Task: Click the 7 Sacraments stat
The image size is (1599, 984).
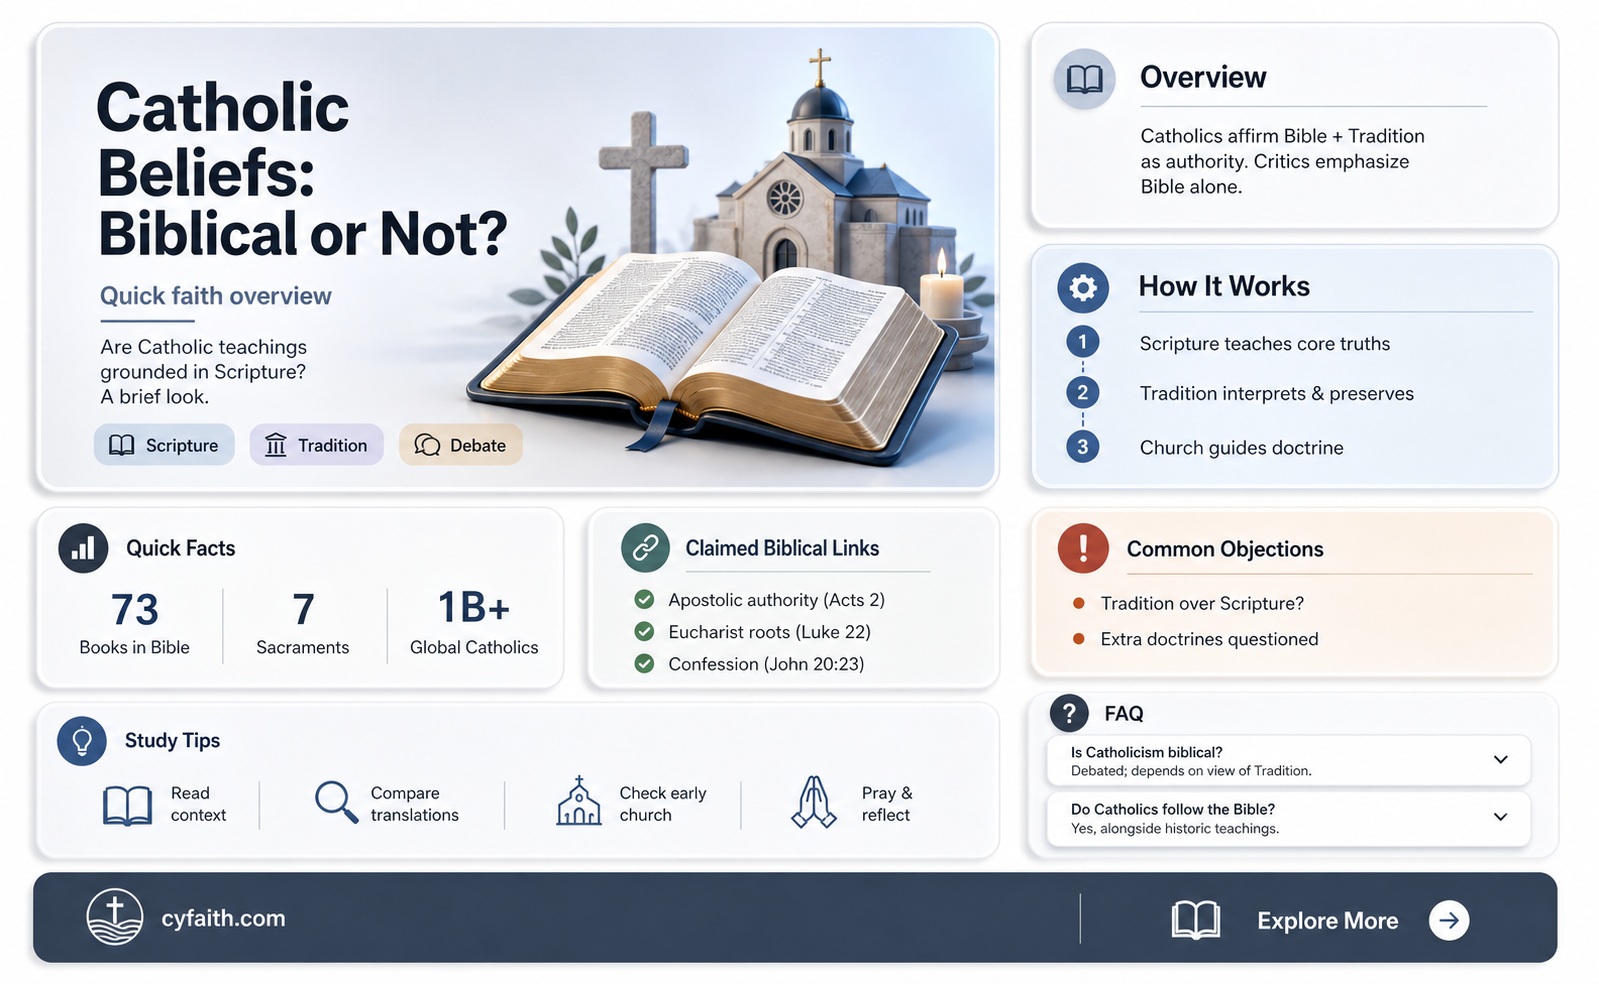Action: [303, 623]
